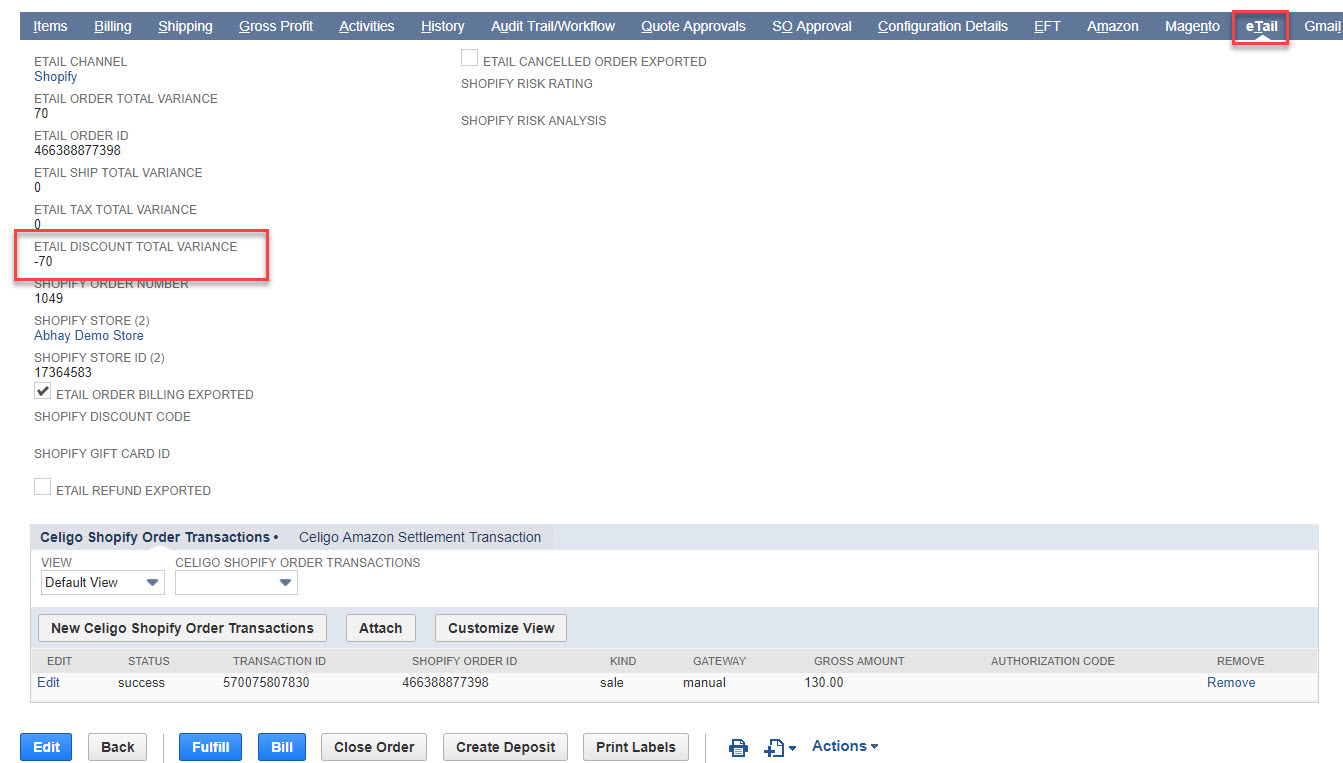
Task: Open the Shipping tab
Action: click(x=185, y=26)
